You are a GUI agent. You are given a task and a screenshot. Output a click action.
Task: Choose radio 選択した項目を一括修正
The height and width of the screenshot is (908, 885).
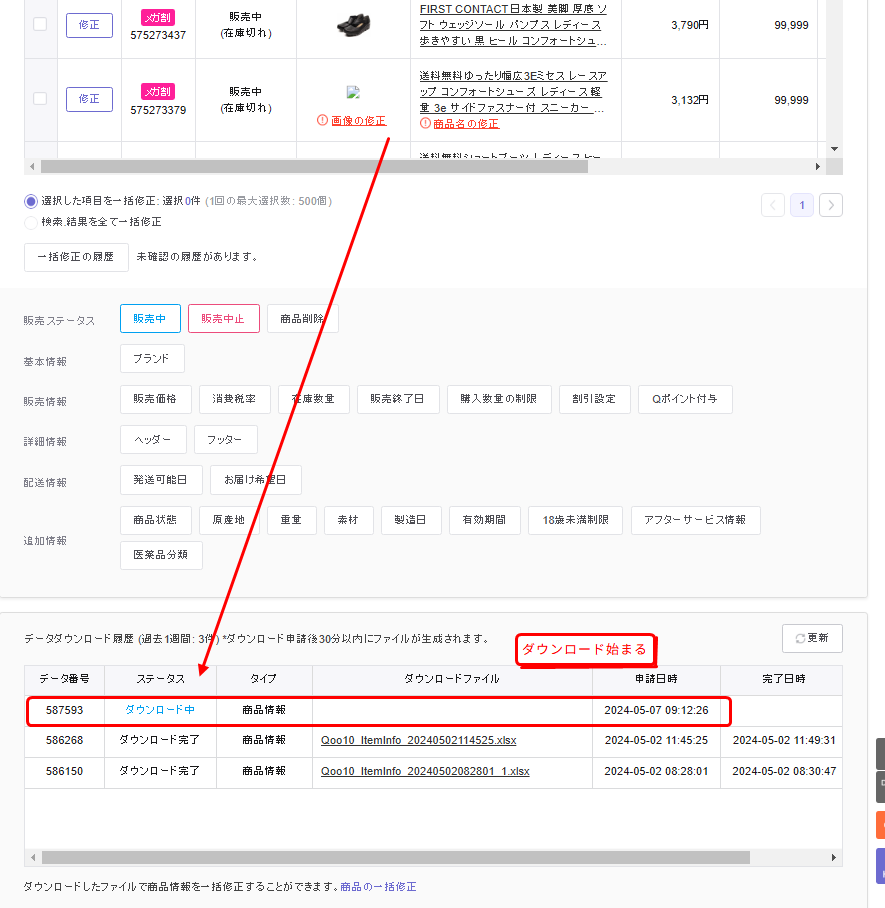[x=31, y=201]
